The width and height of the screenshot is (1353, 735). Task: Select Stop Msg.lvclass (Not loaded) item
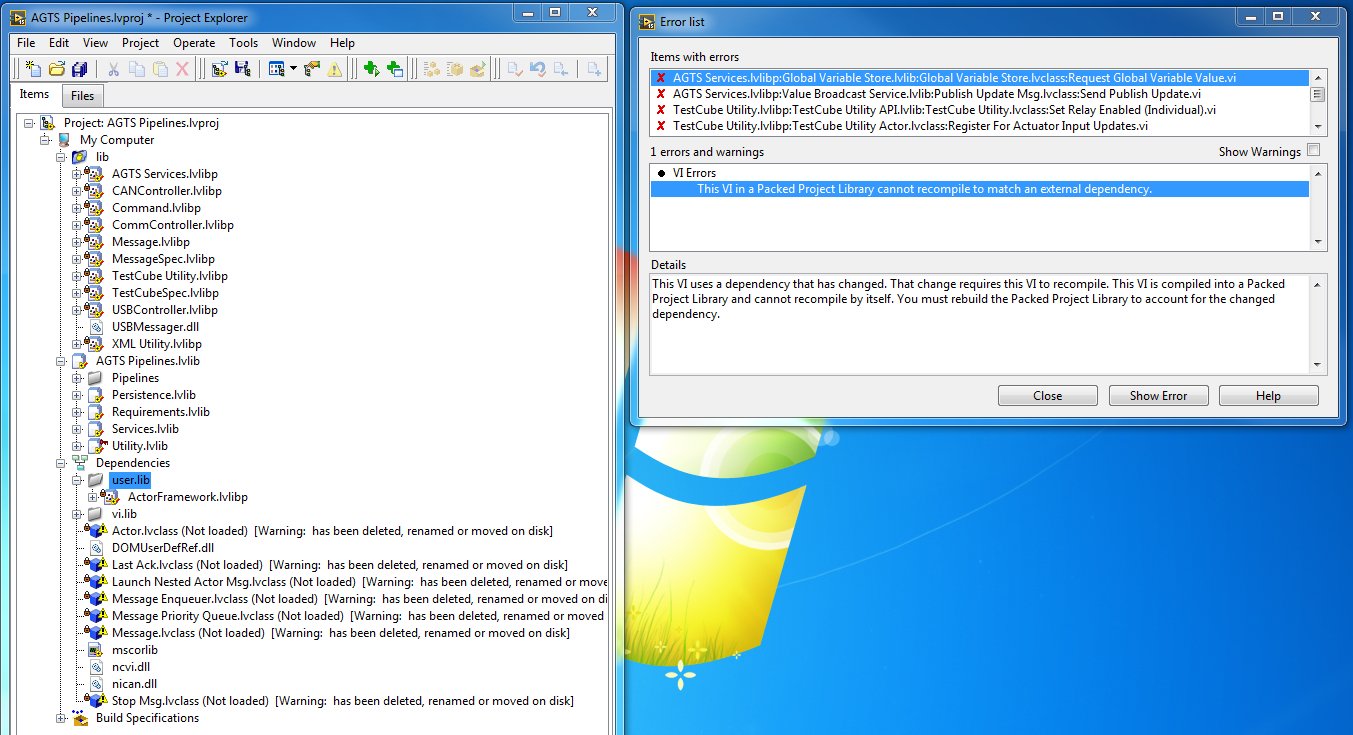coord(342,701)
